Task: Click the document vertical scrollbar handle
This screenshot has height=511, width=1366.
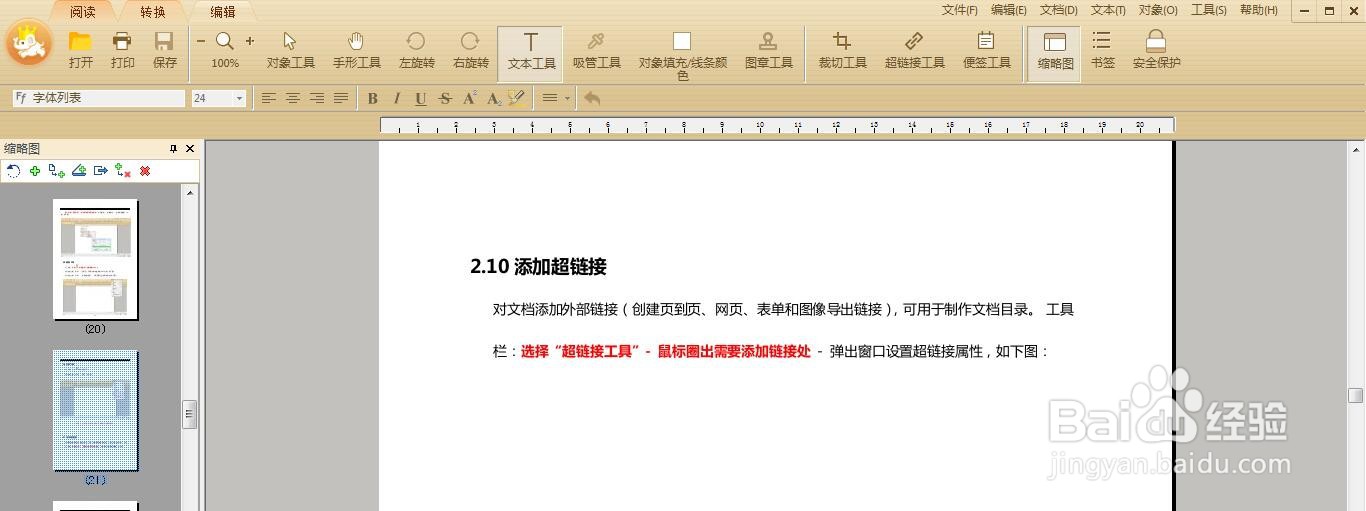Action: coord(1355,395)
